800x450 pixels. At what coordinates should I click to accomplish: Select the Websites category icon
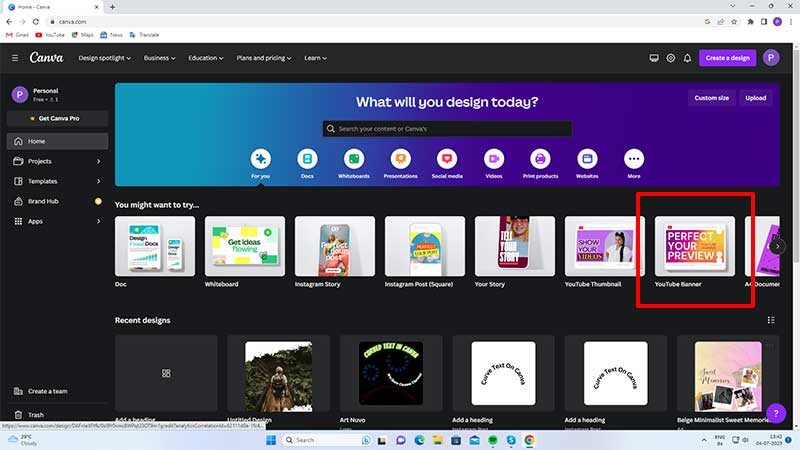pyautogui.click(x=587, y=159)
